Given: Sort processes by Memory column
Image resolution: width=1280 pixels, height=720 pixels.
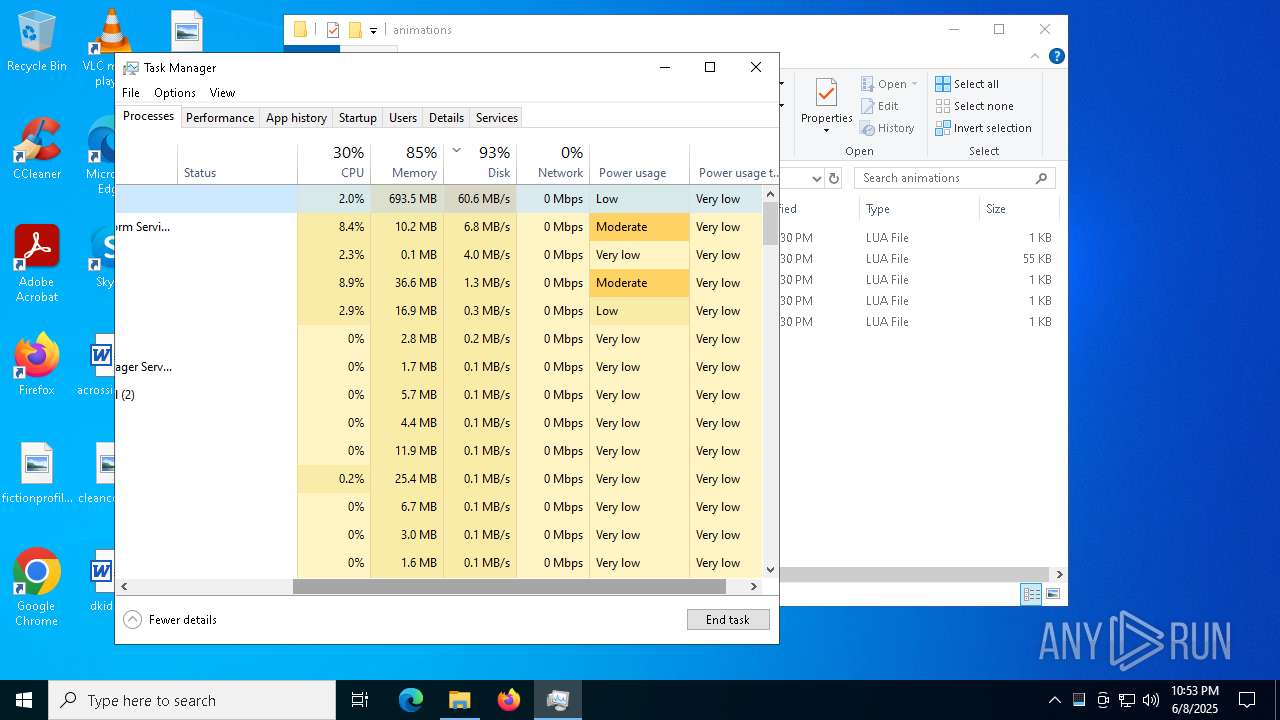Looking at the screenshot, I should [407, 163].
